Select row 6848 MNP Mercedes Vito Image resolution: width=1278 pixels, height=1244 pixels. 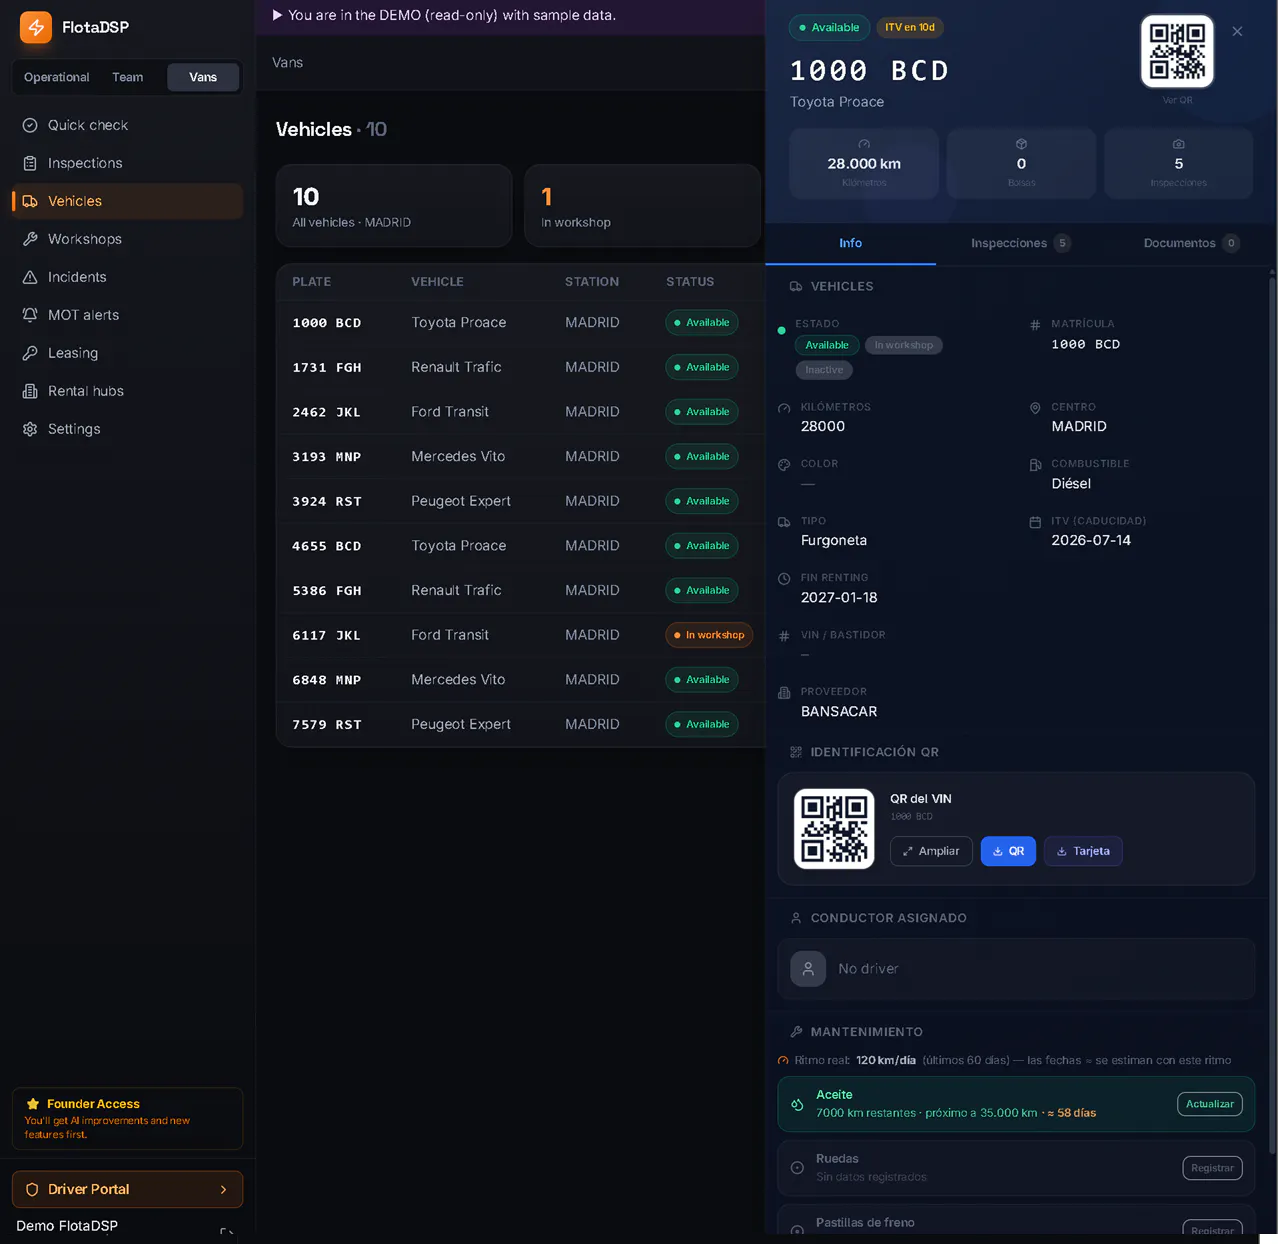520,680
